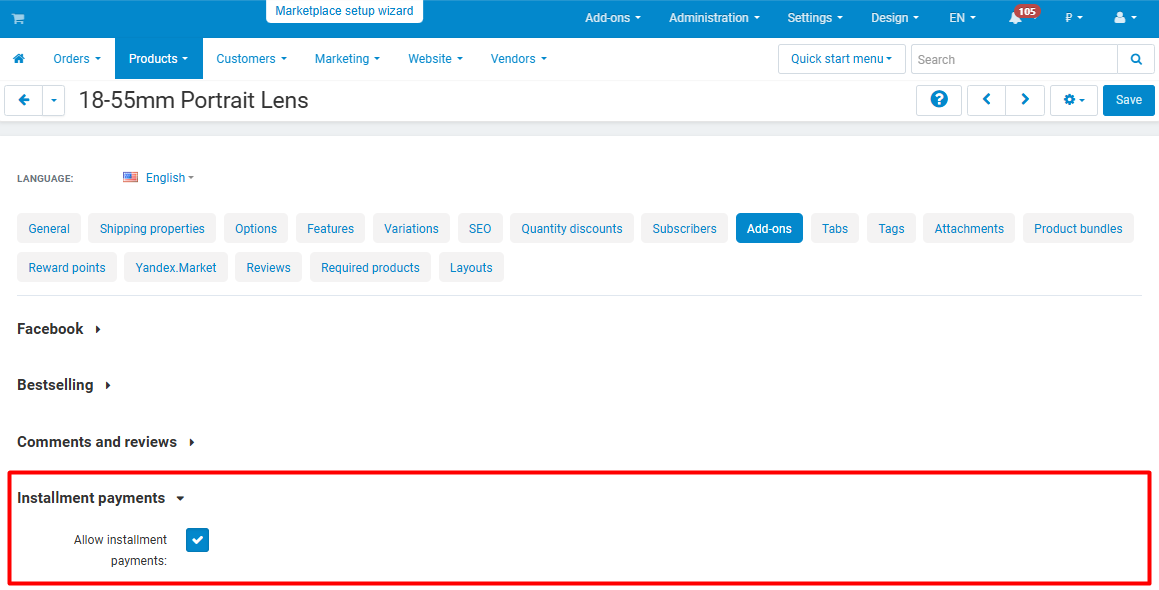This screenshot has height=590, width=1159.
Task: Click the Search input field
Action: [x=1014, y=59]
